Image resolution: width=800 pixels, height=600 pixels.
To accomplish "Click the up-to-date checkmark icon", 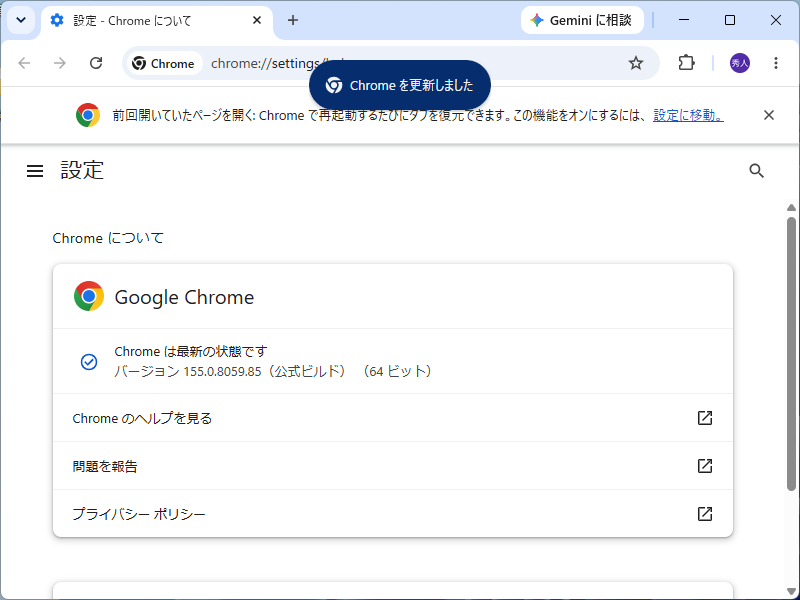I will (x=89, y=362).
